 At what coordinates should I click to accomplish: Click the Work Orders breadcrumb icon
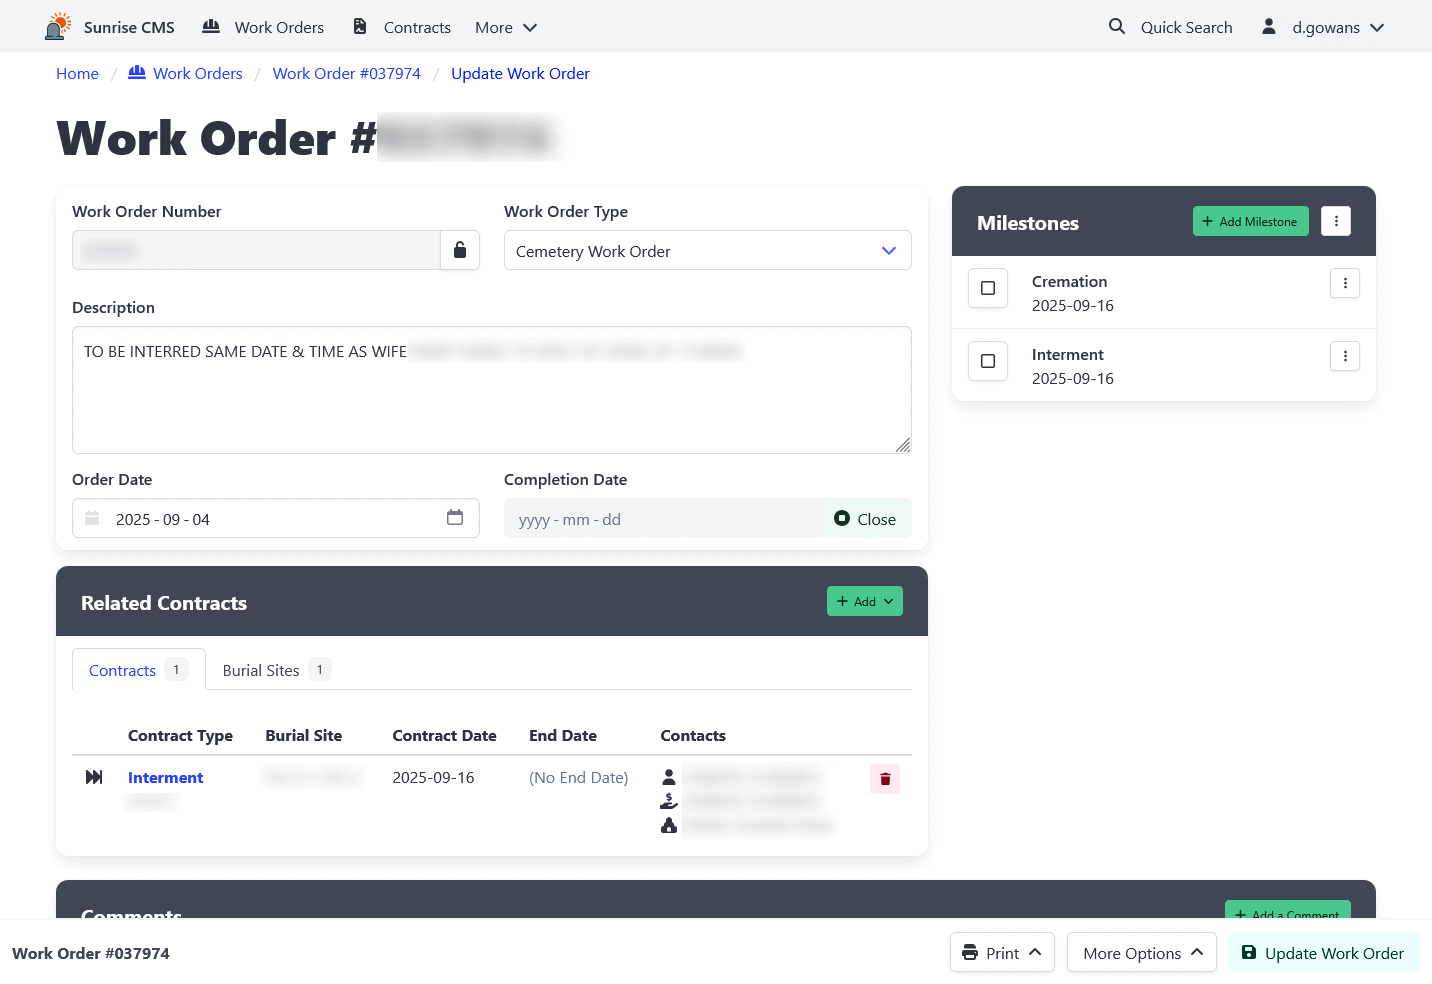(137, 73)
